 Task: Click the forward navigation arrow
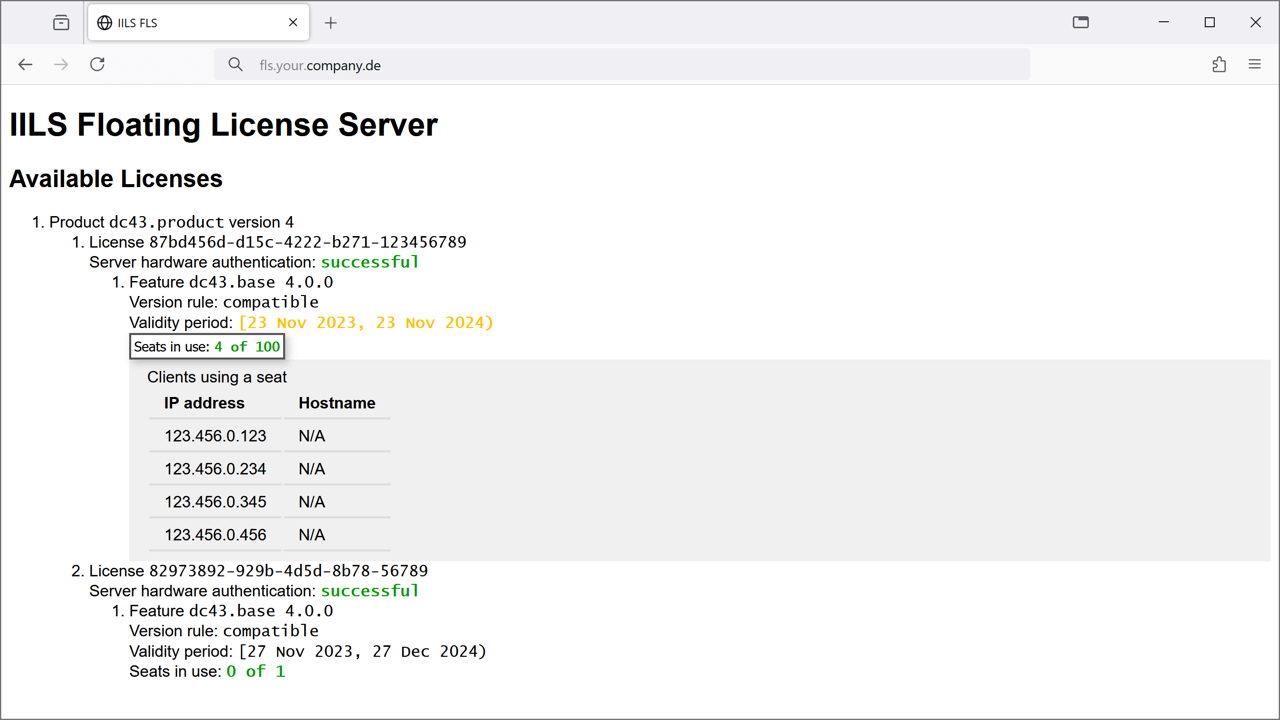point(61,65)
